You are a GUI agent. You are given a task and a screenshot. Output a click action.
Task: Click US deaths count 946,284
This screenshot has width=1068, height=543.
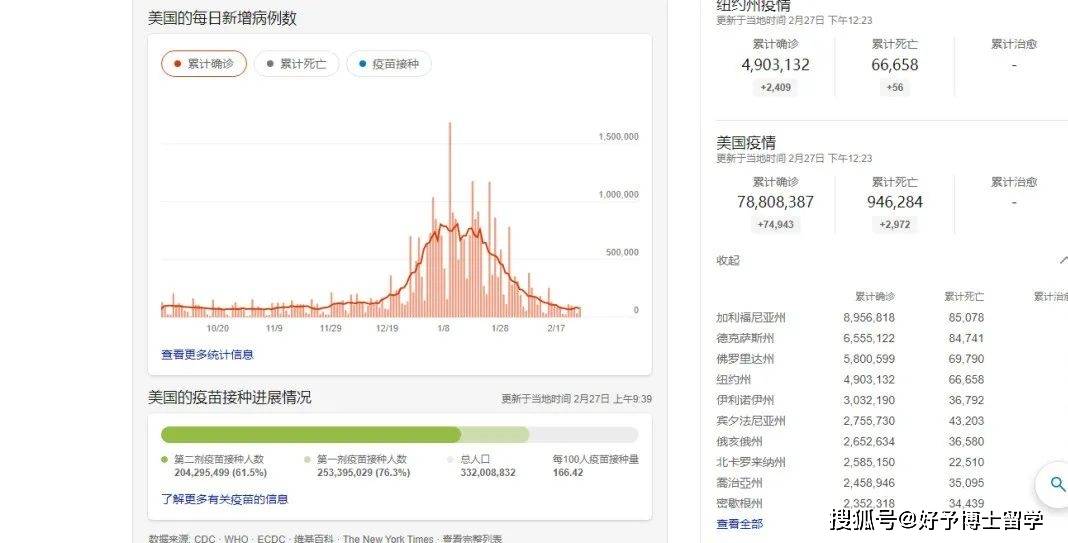[x=894, y=202]
